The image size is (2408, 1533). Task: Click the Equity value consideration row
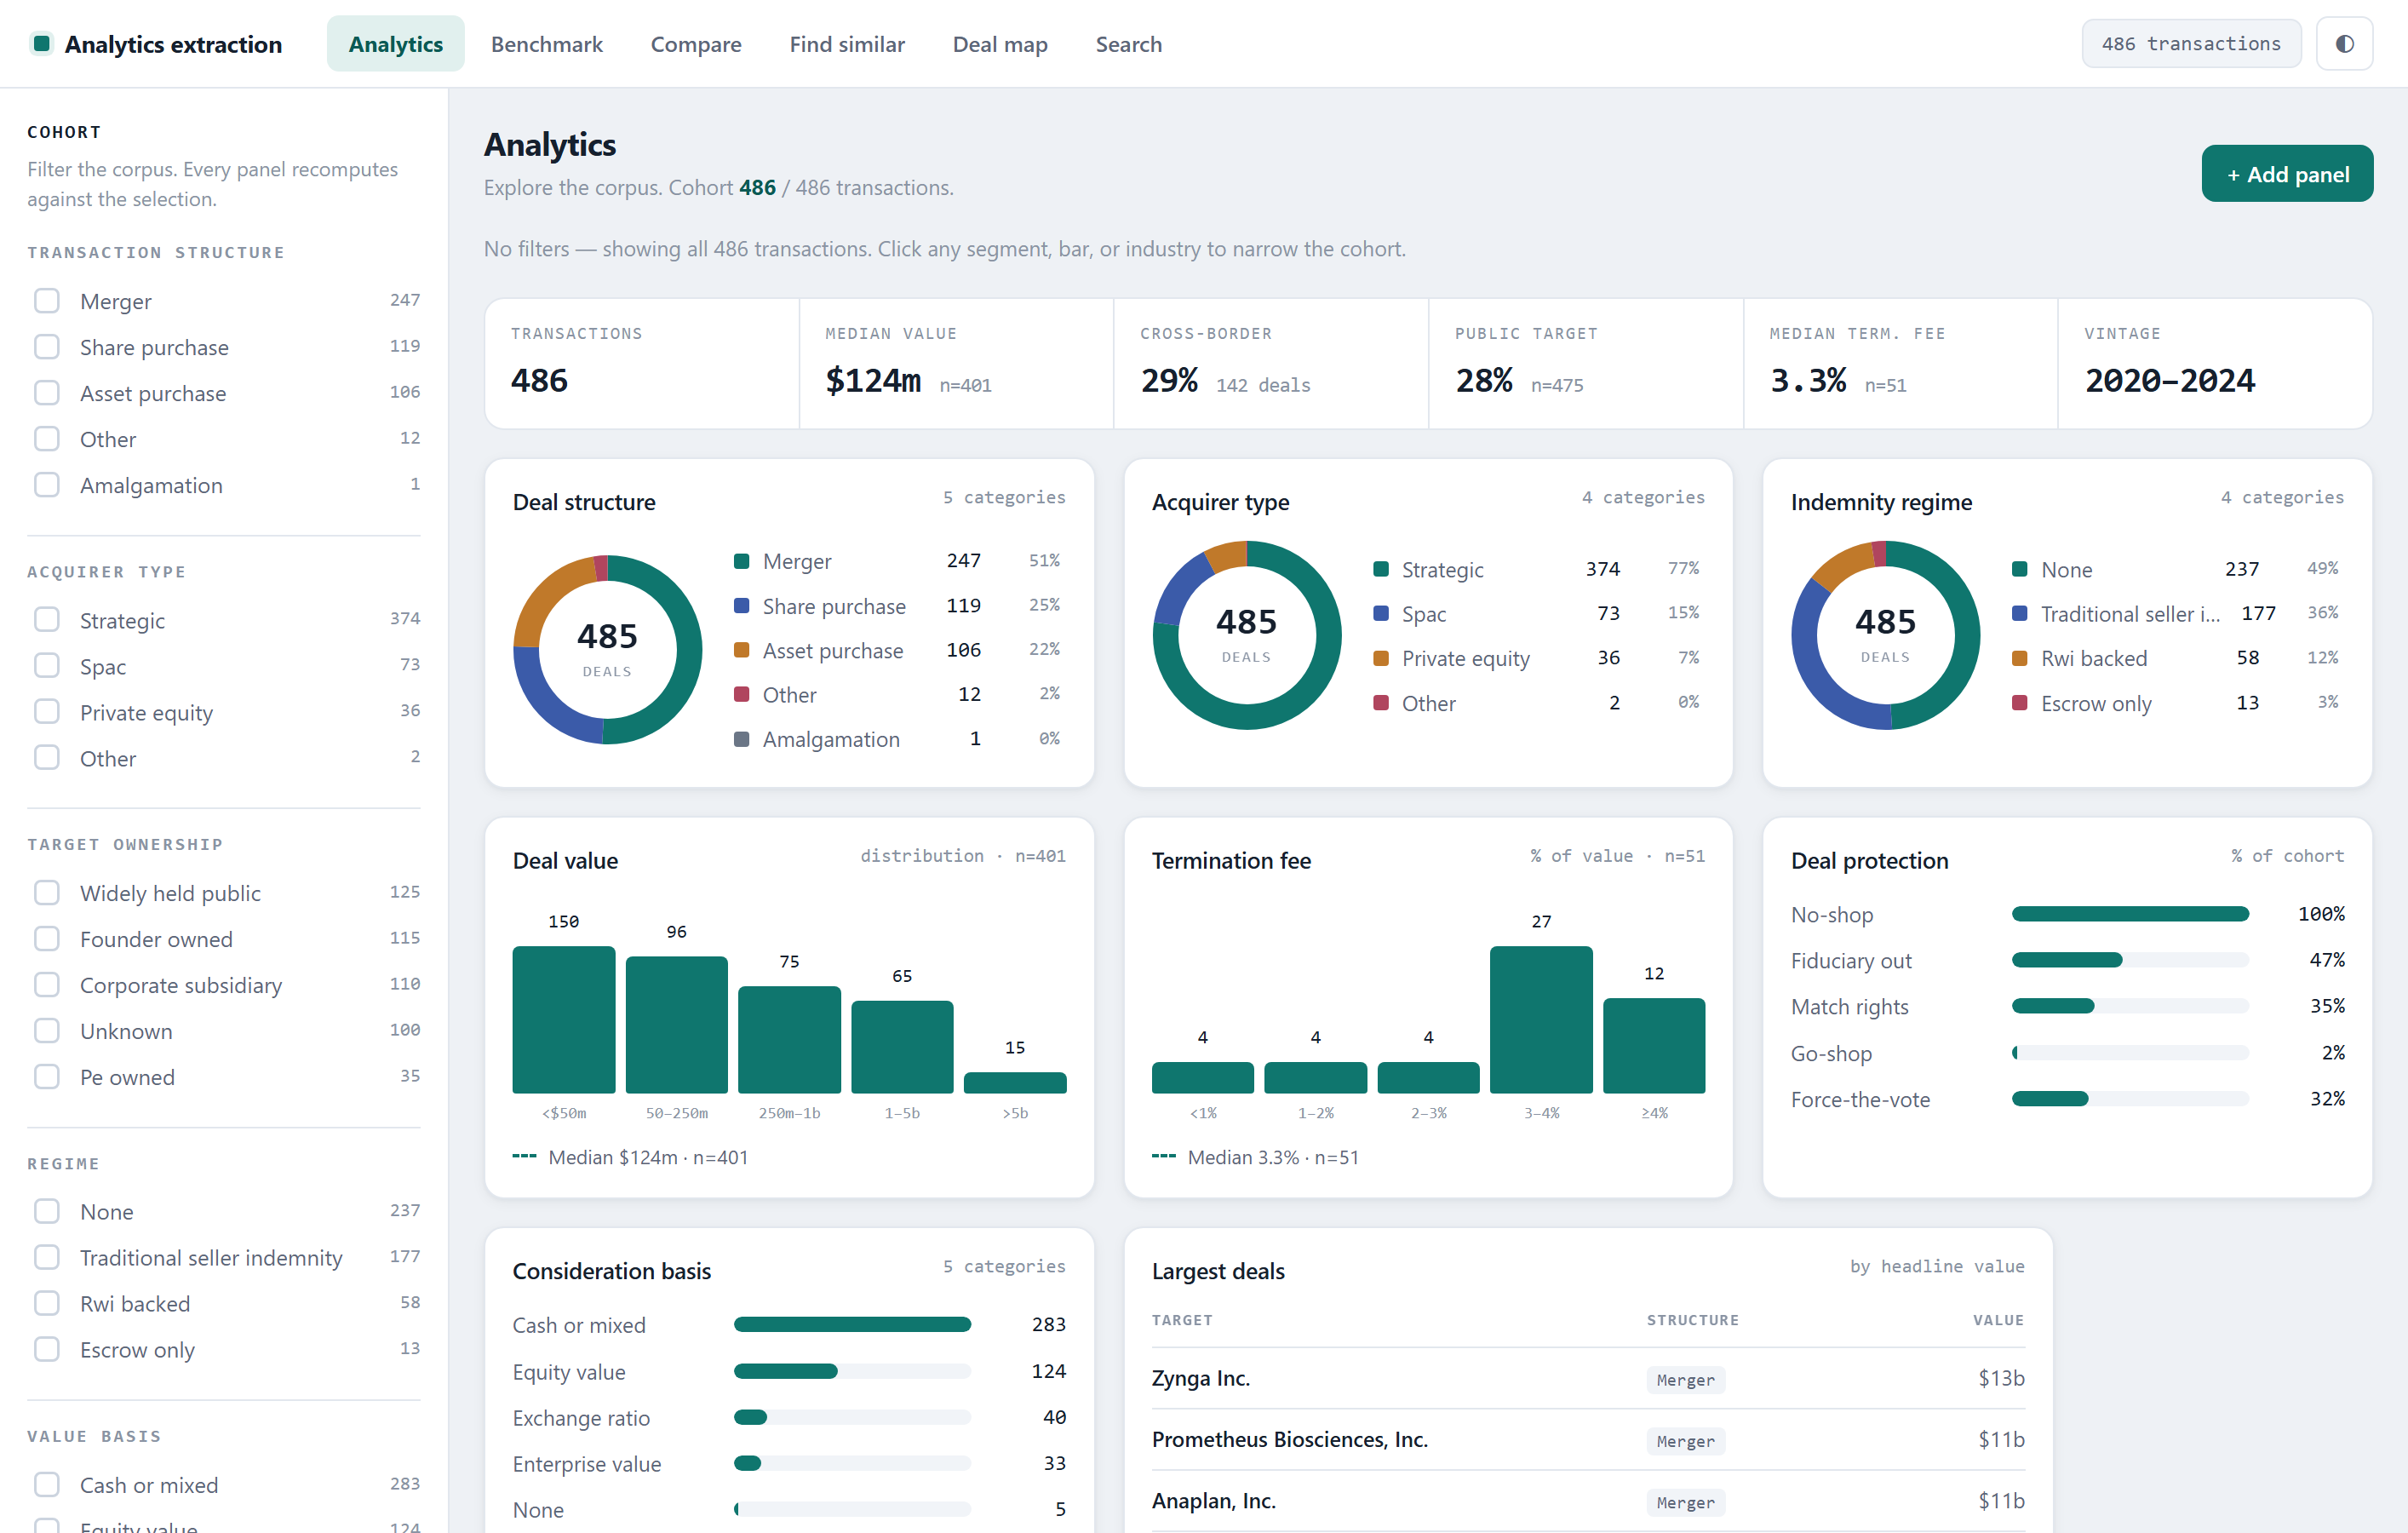789,1371
